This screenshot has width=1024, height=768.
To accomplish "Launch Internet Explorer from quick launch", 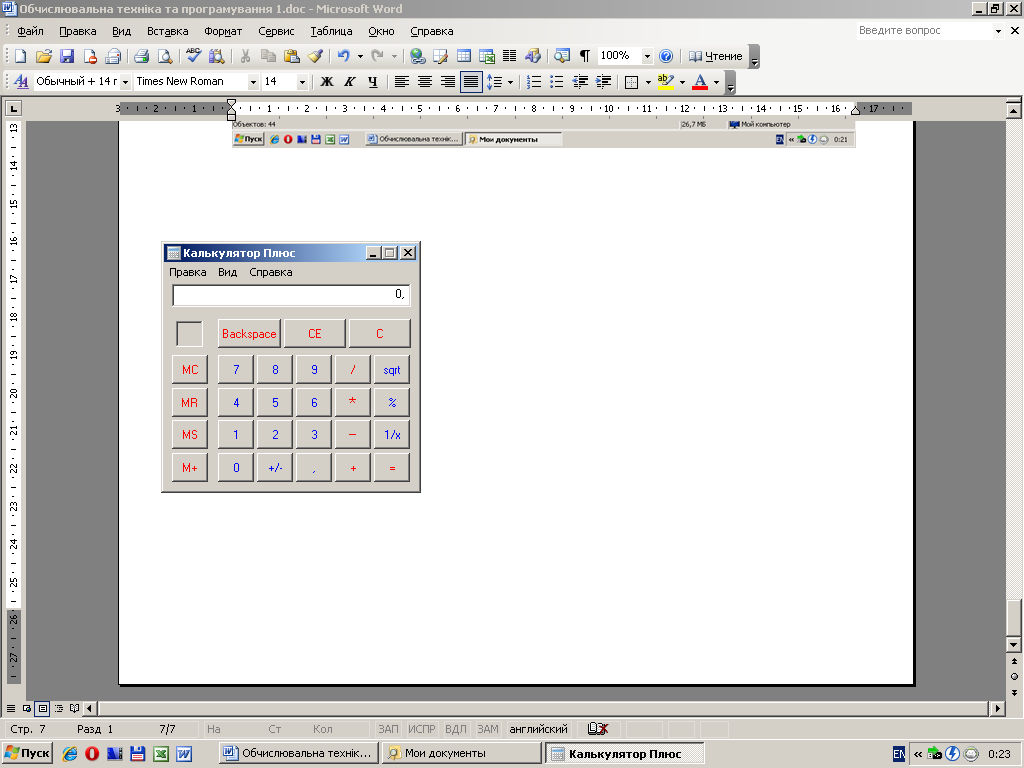I will [69, 754].
